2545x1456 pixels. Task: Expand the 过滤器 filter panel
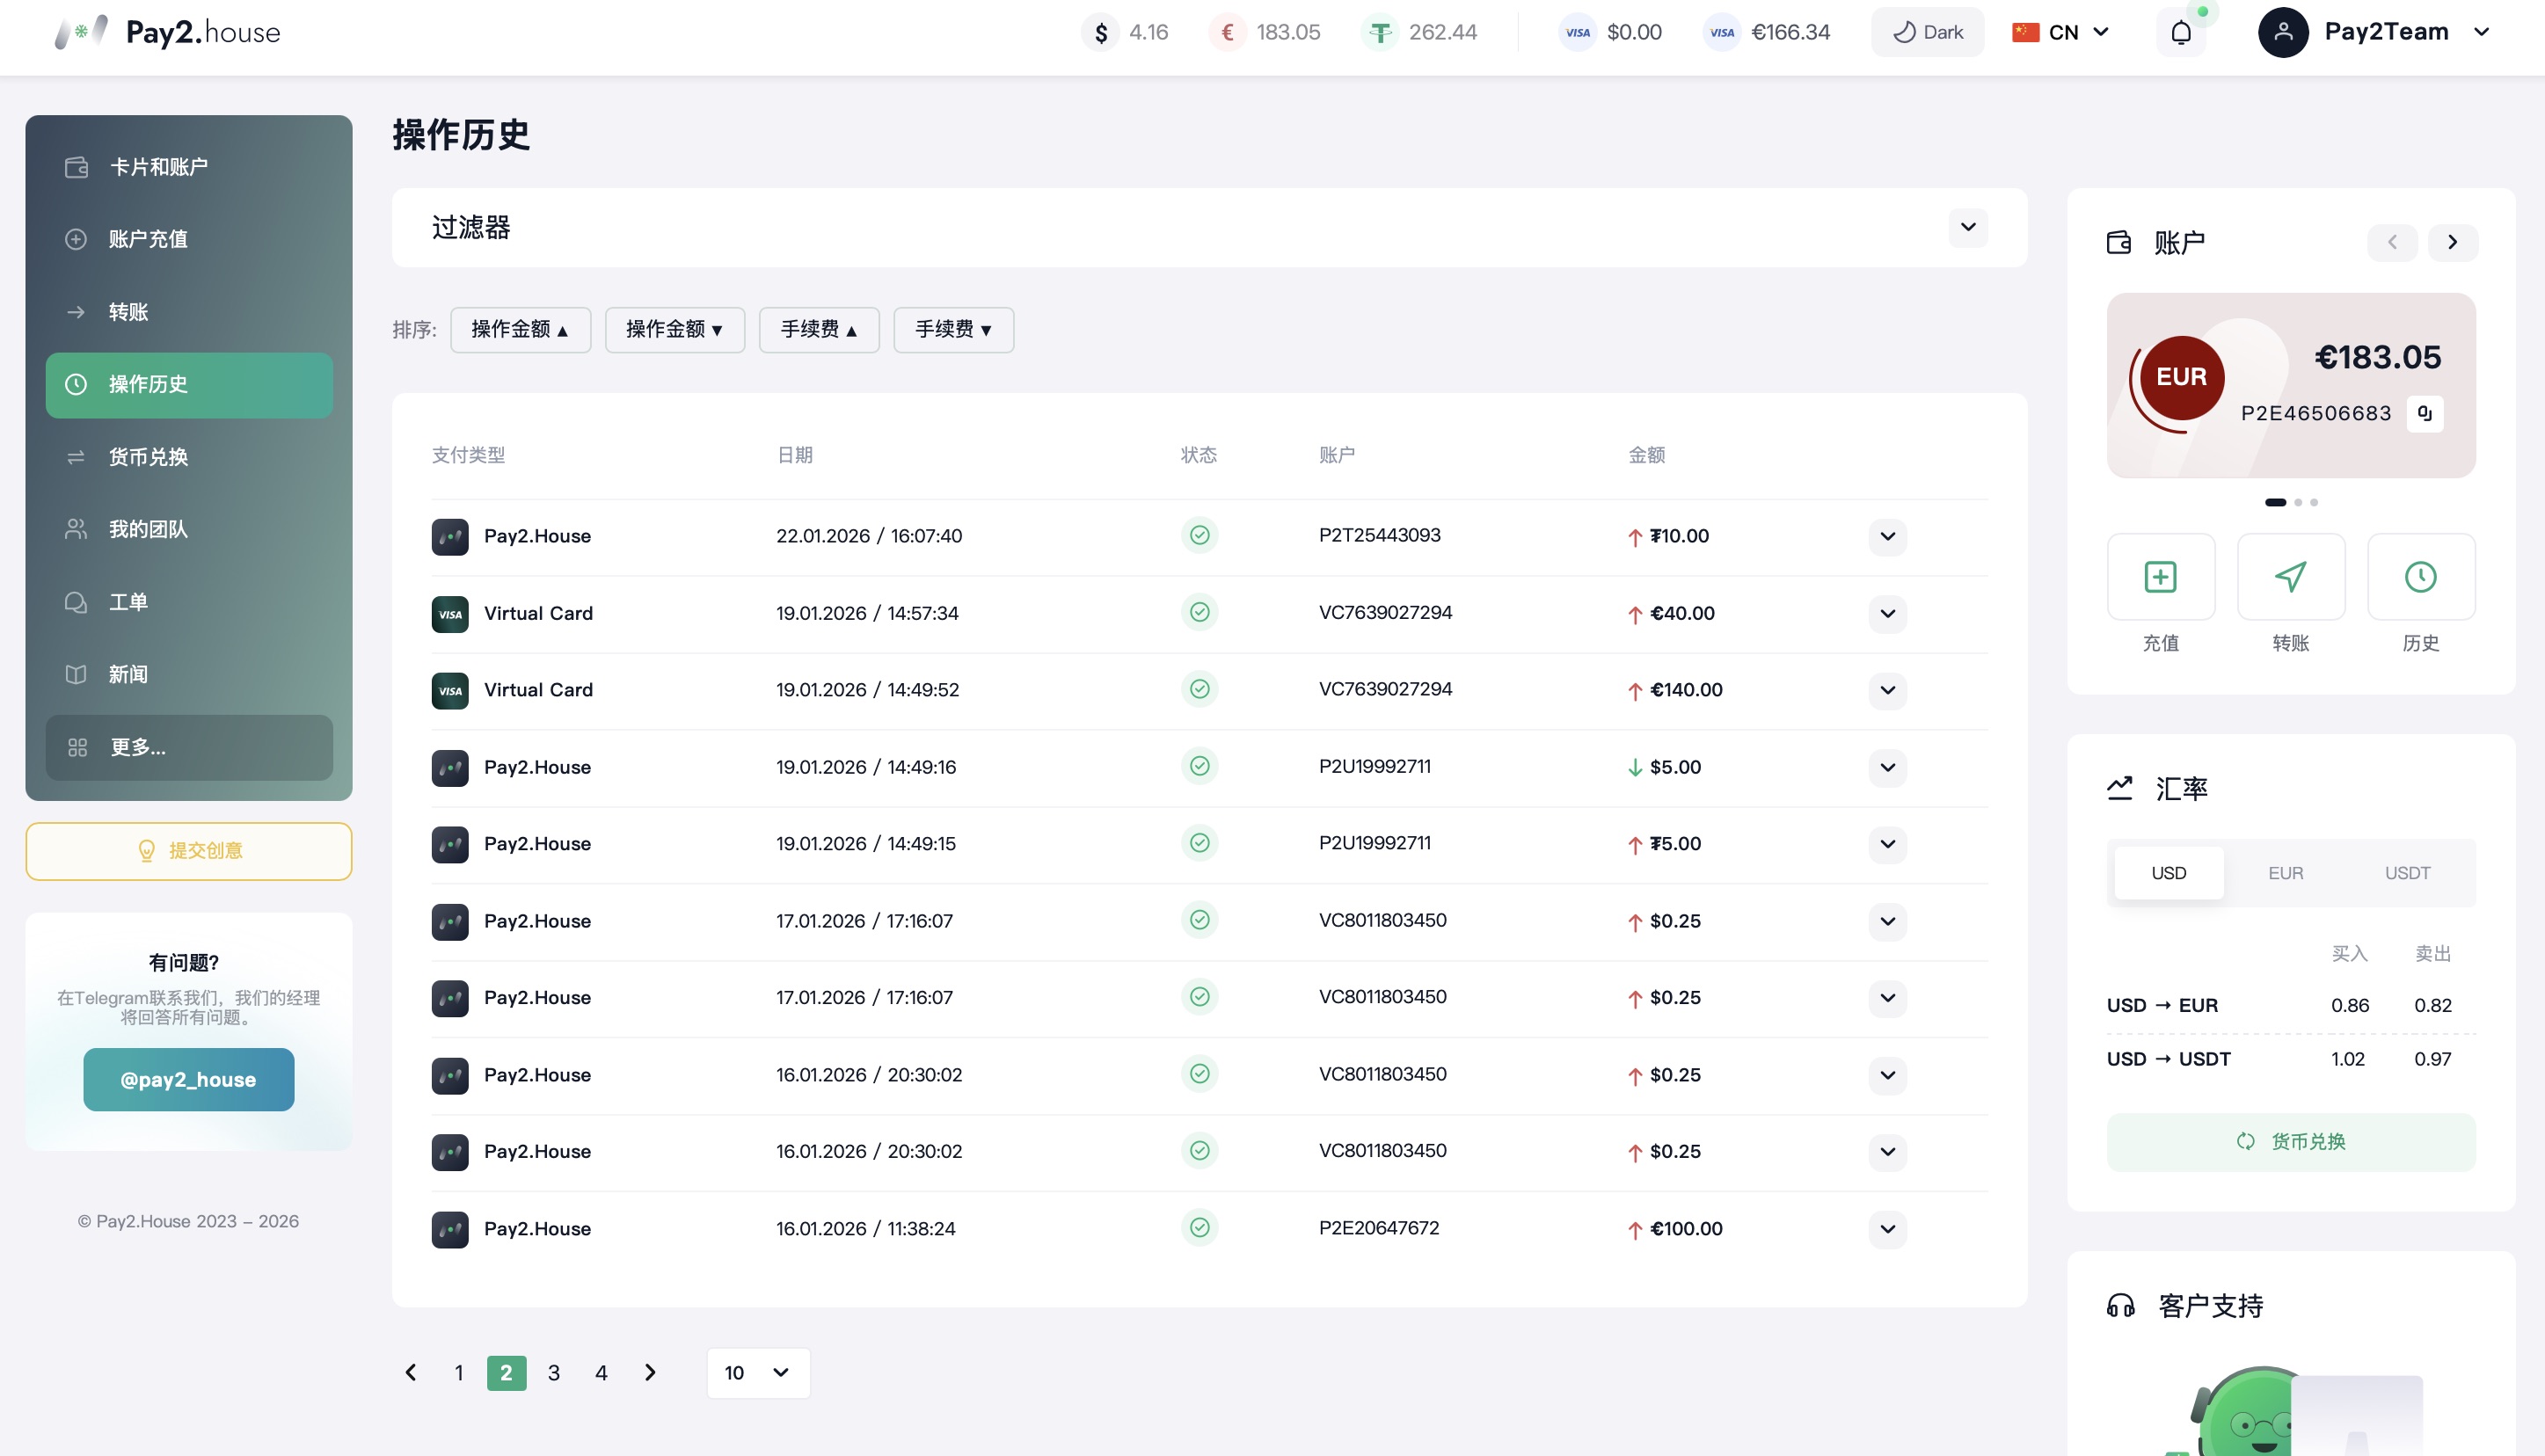1967,227
